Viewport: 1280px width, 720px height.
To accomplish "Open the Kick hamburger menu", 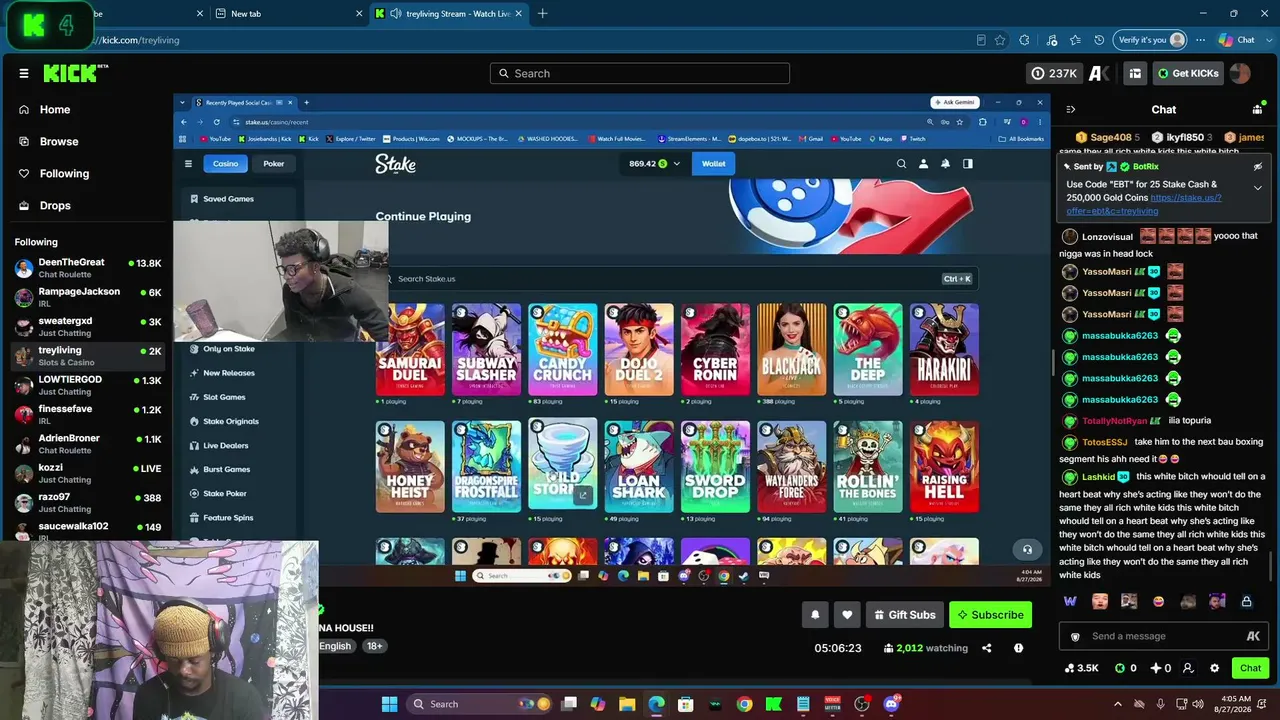I will click(x=24, y=73).
